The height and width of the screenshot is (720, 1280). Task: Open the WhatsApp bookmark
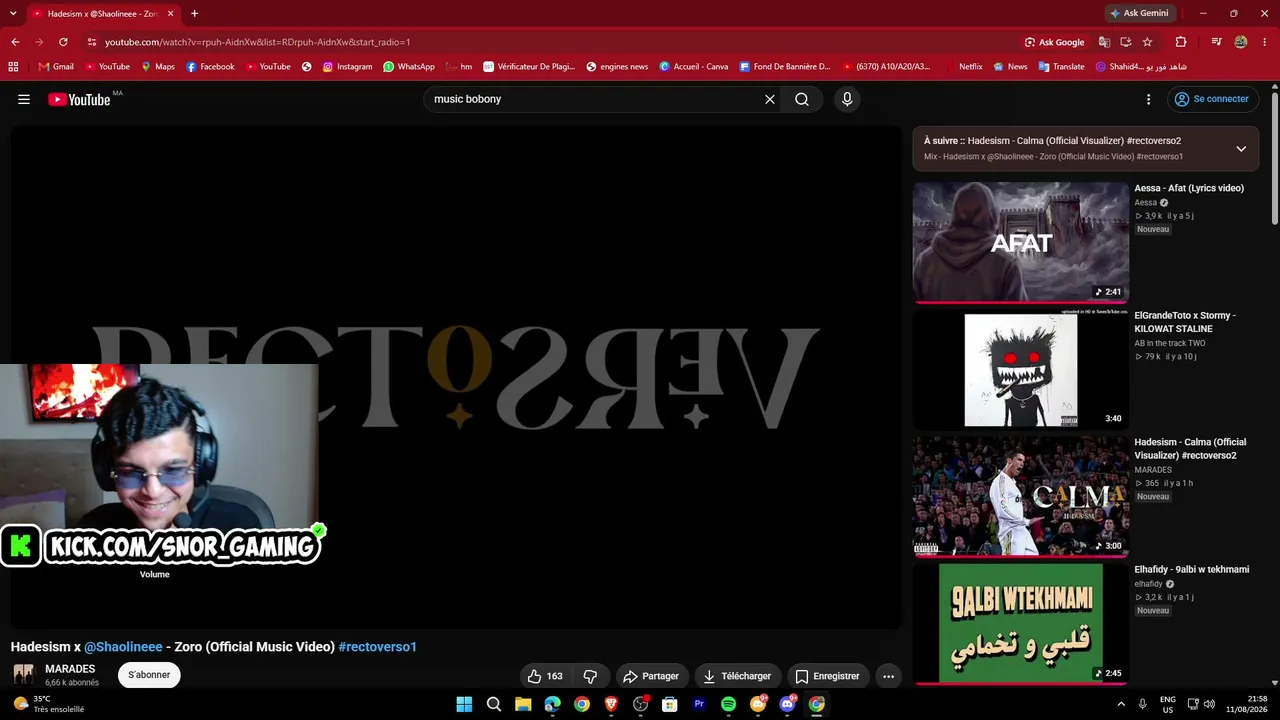pyautogui.click(x=409, y=67)
